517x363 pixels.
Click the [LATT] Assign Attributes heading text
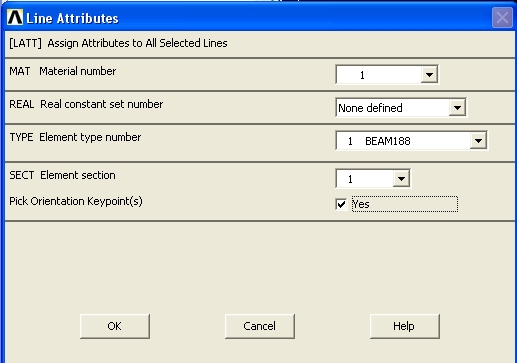118,43
